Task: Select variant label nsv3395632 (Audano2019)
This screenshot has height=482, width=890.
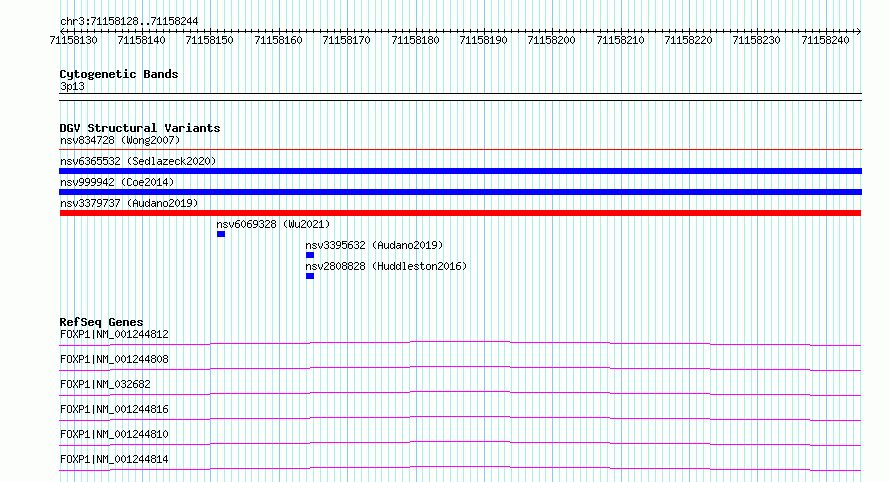Action: pos(374,245)
